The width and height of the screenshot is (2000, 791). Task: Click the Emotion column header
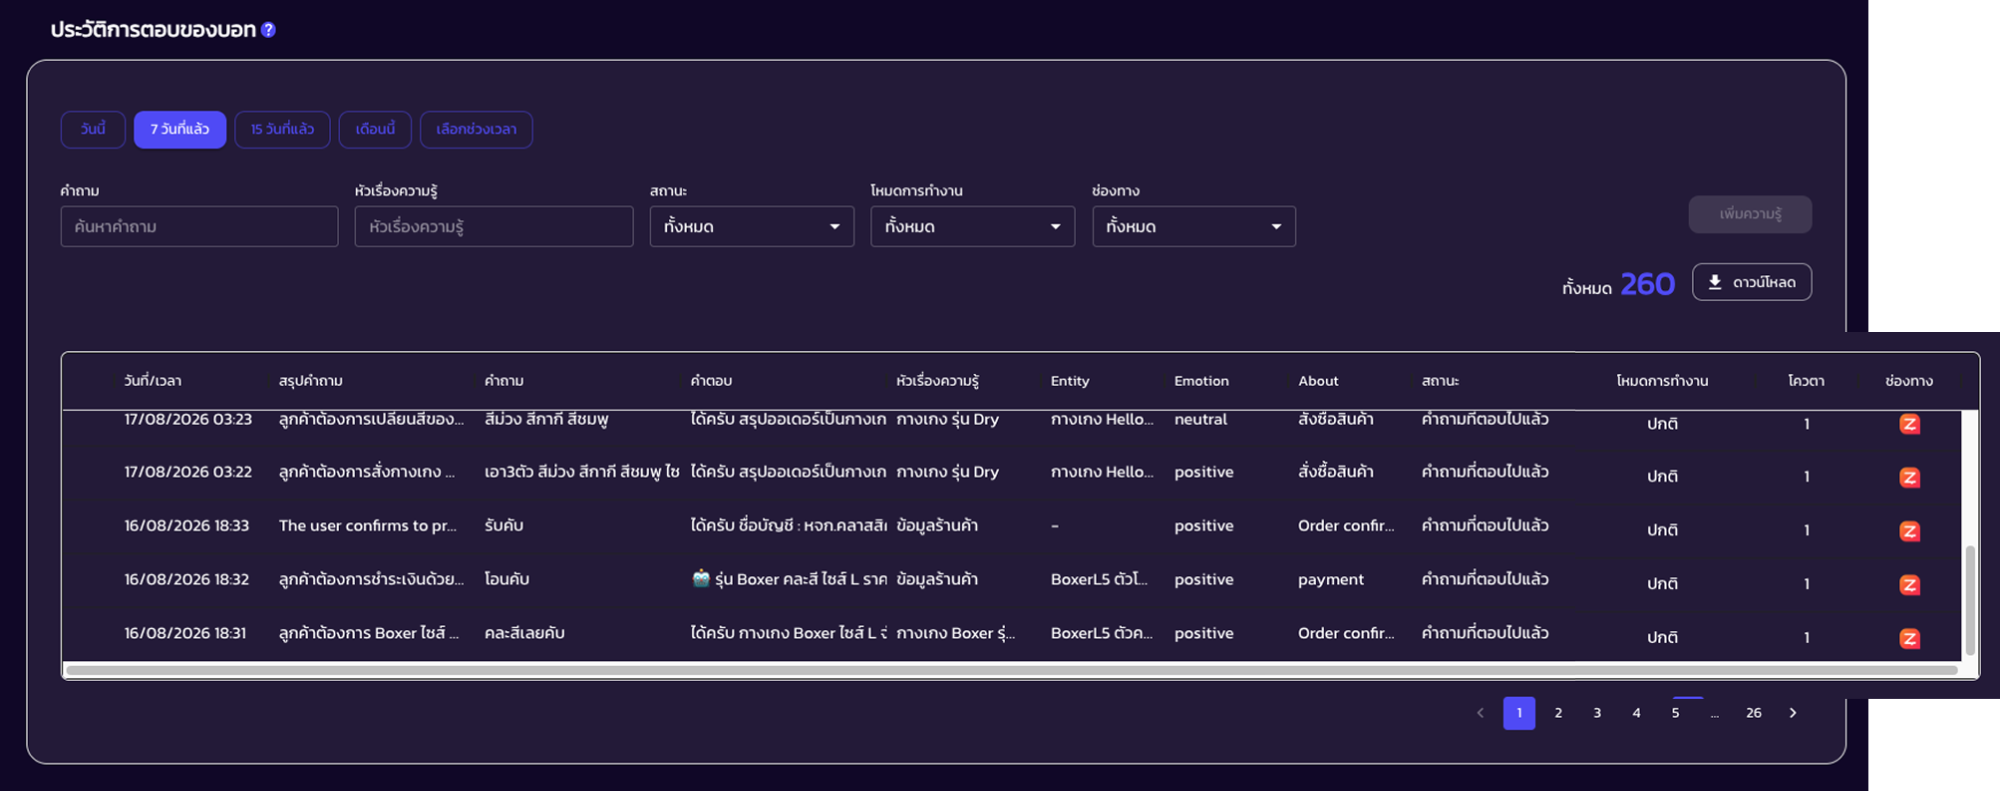tap(1201, 381)
